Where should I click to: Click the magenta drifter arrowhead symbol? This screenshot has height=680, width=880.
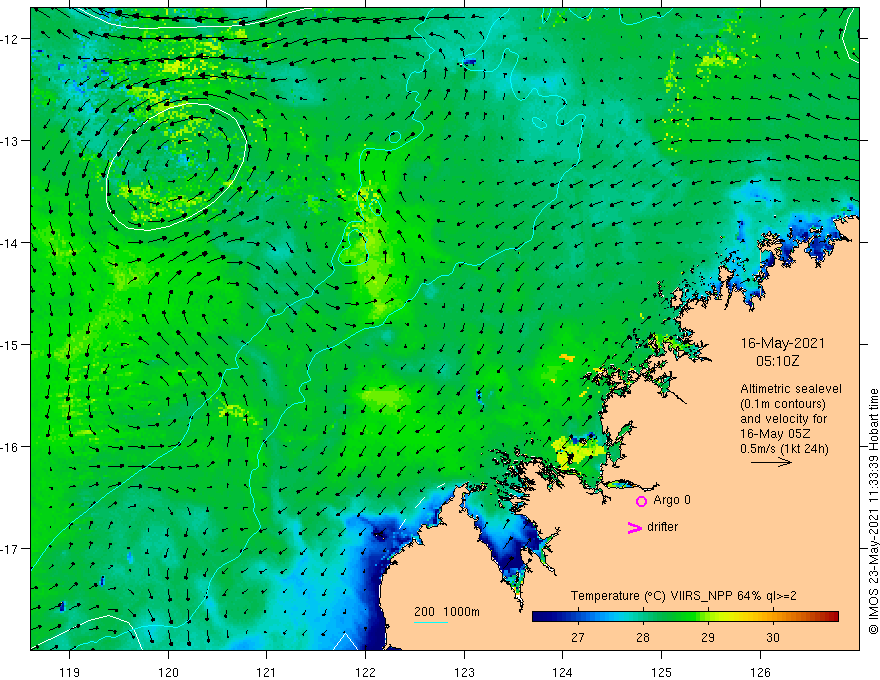pos(634,527)
